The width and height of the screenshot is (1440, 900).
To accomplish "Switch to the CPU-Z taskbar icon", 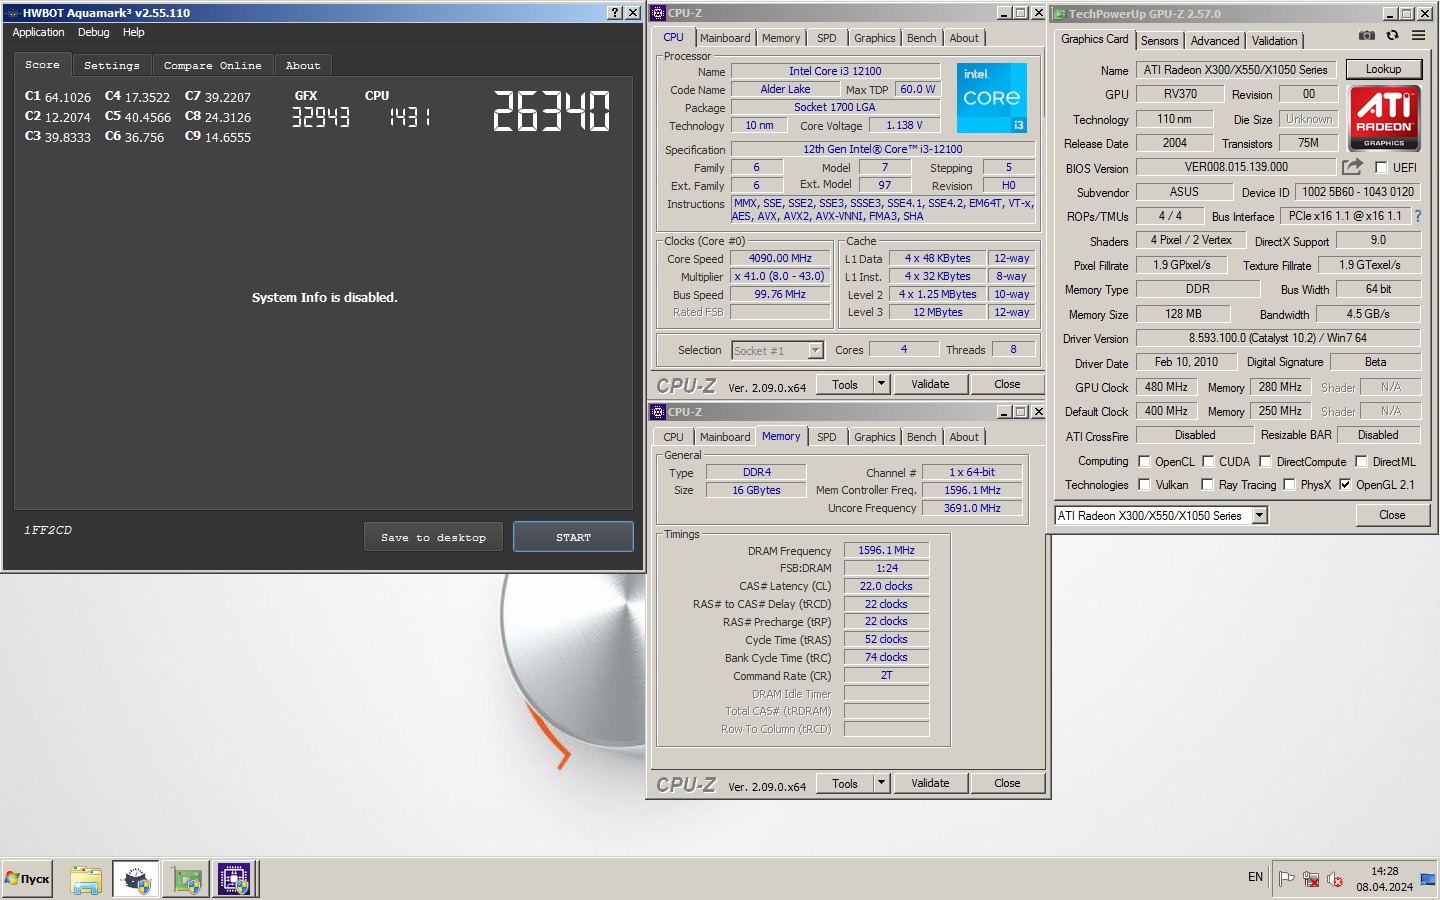I will click(235, 879).
